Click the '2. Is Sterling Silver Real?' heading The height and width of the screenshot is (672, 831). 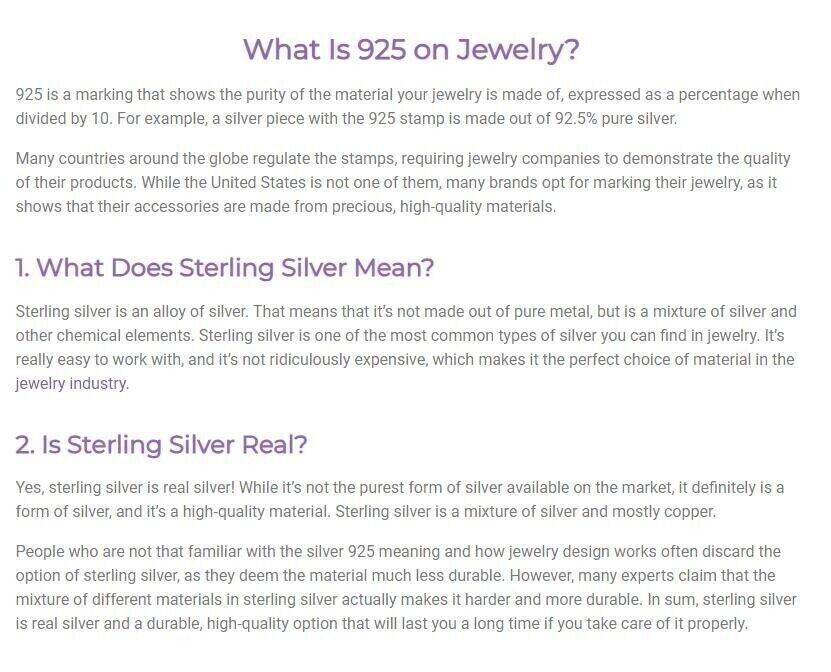(161, 444)
